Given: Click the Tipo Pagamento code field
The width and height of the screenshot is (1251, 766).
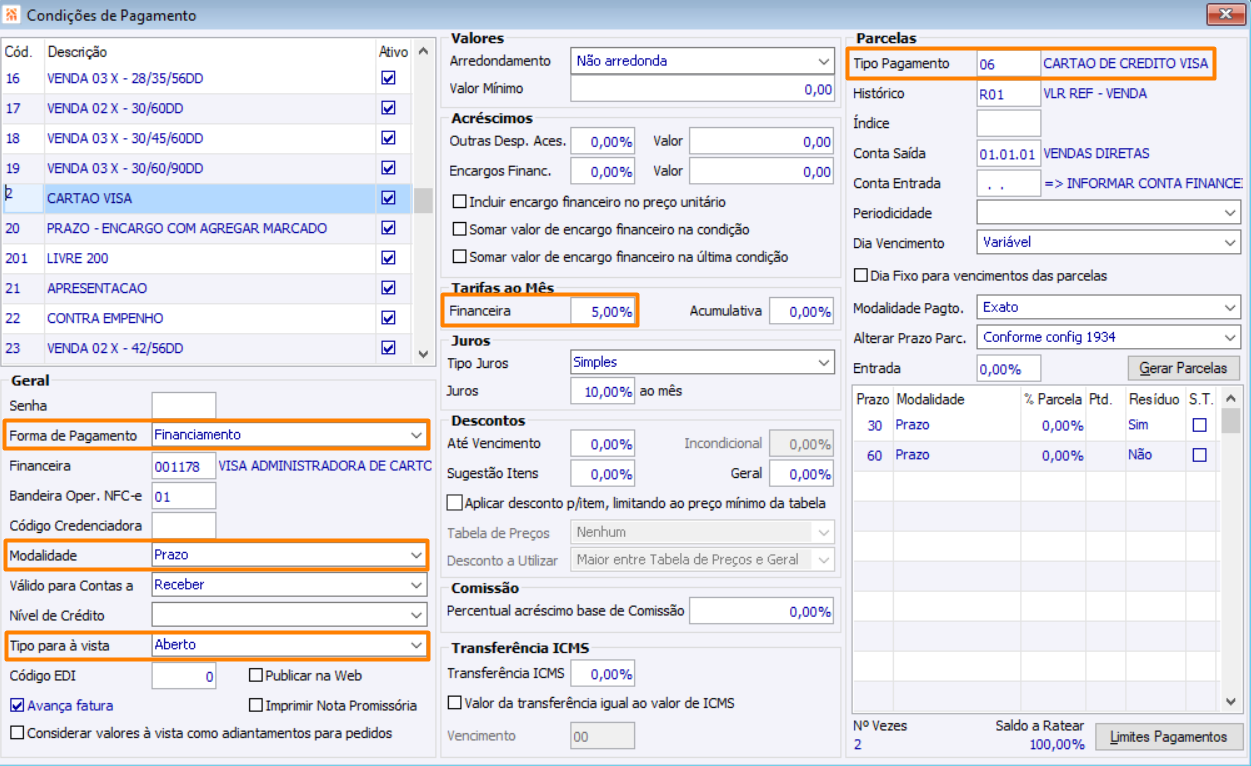Looking at the screenshot, I should (x=1007, y=64).
